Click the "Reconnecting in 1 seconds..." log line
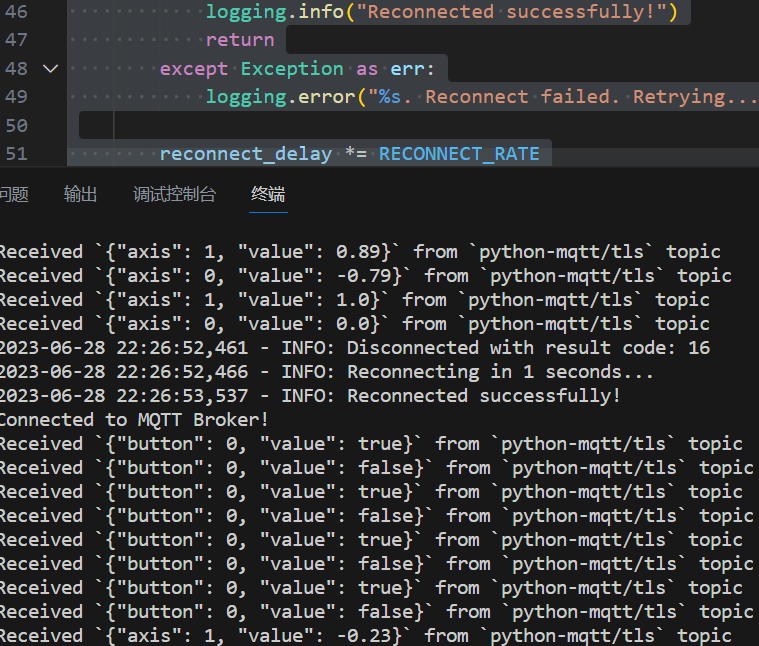This screenshot has height=646, width=759. [x=500, y=372]
